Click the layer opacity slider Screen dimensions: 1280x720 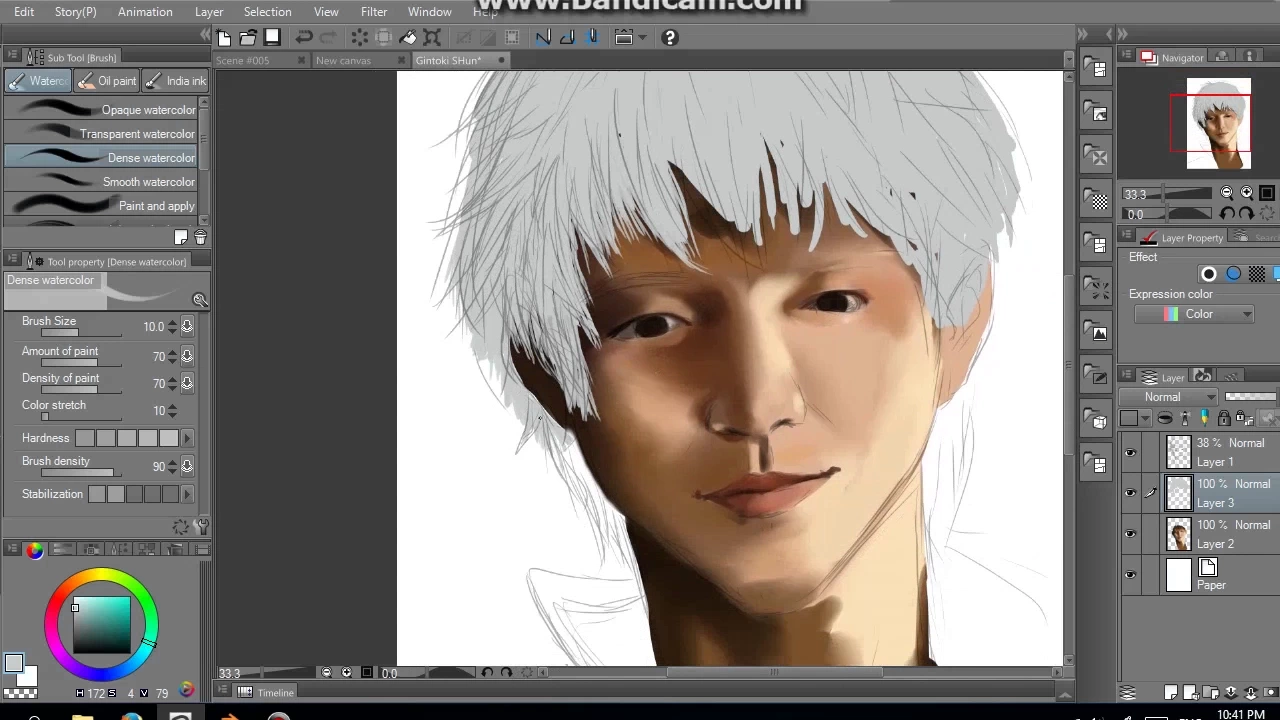(1250, 397)
